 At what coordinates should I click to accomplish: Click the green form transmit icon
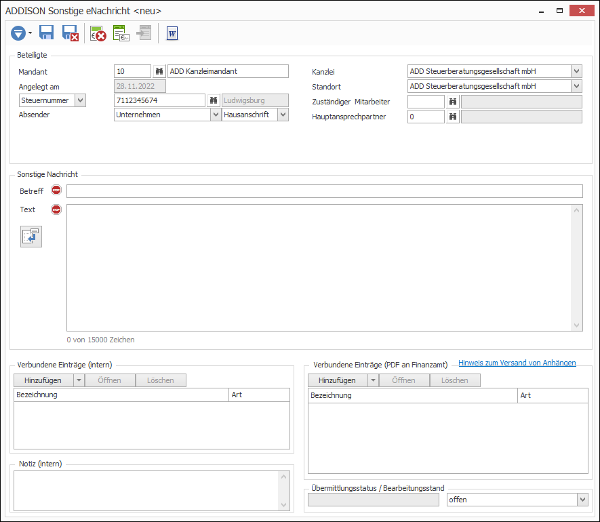pyautogui.click(x=121, y=33)
